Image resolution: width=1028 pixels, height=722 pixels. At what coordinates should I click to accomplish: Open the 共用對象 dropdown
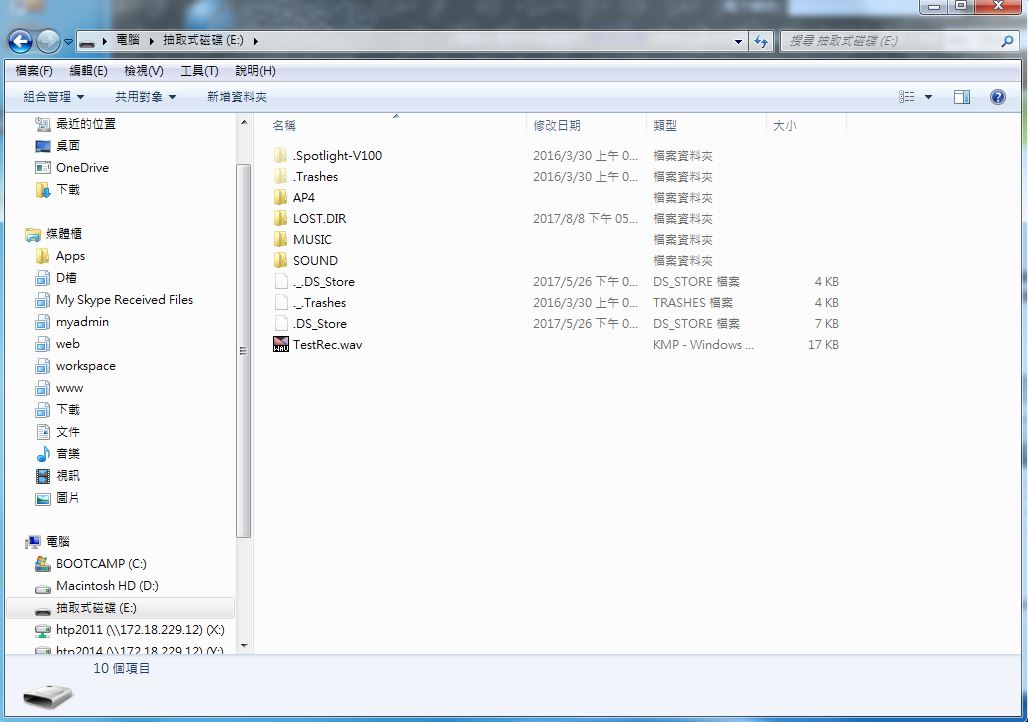[146, 97]
